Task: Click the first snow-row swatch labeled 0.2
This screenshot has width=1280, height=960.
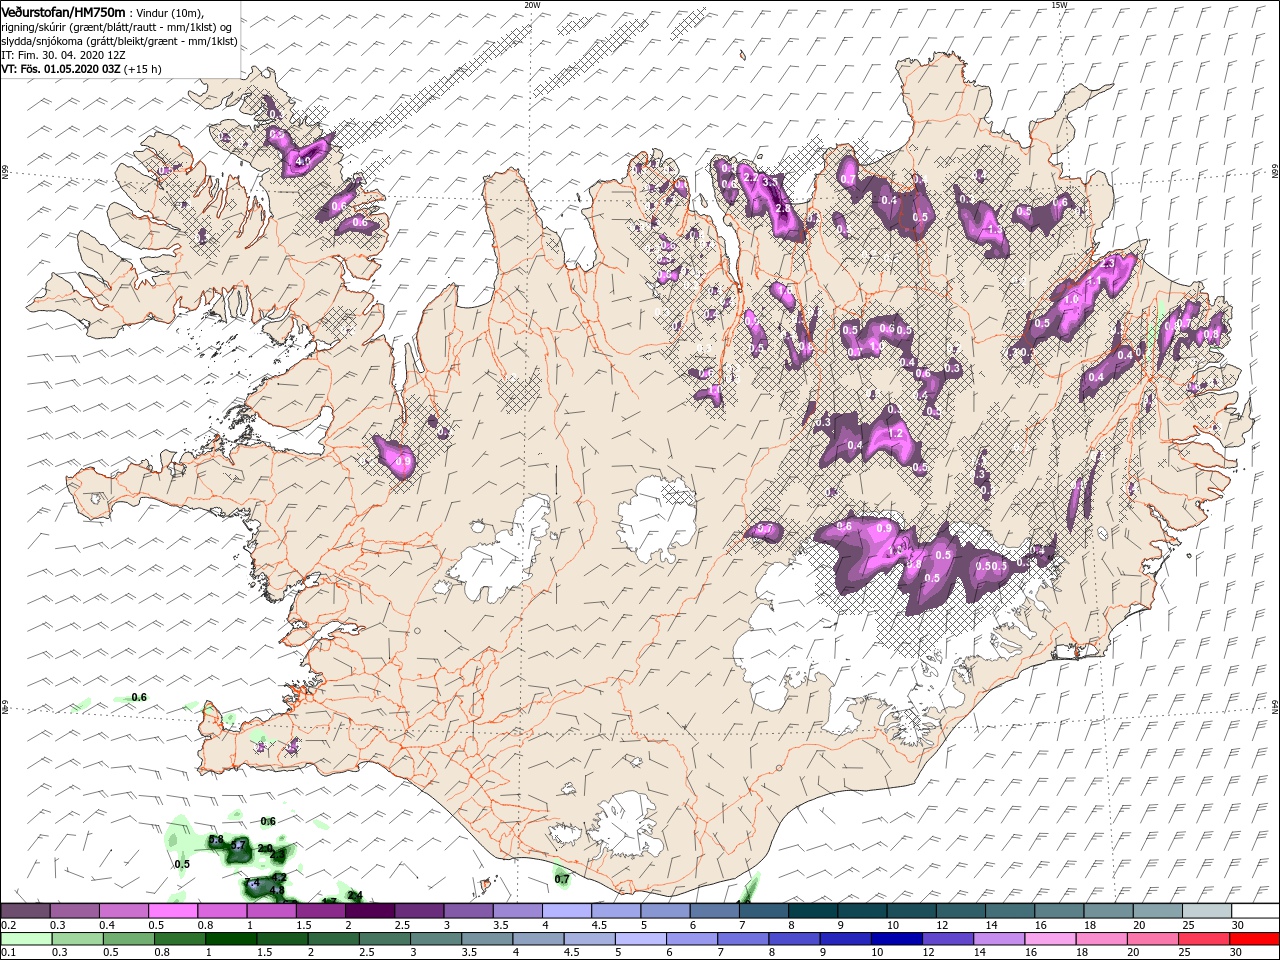Action: coord(25,911)
